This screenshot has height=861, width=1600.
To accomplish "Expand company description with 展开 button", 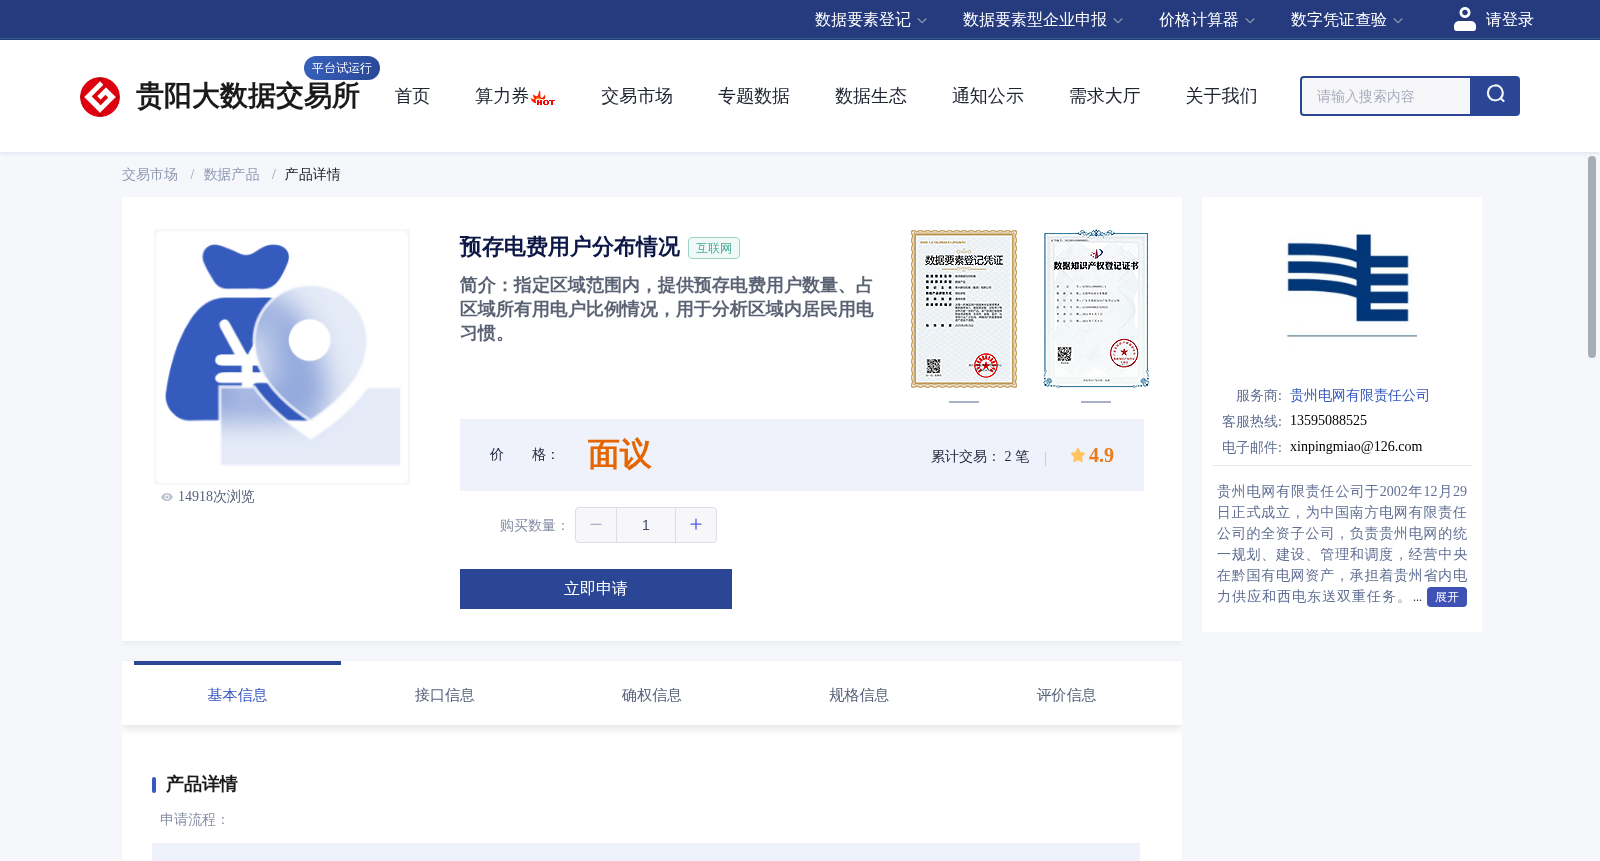I will coord(1447,597).
